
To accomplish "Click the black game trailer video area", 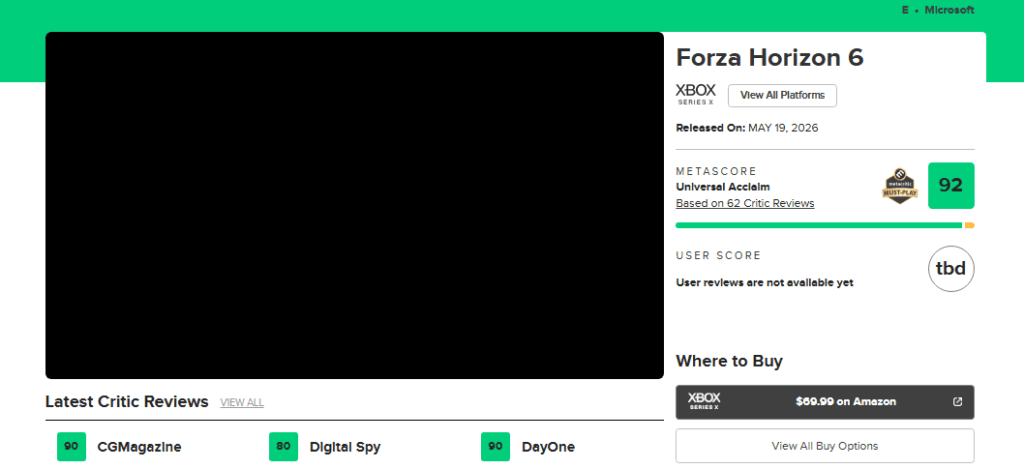I will pos(355,205).
